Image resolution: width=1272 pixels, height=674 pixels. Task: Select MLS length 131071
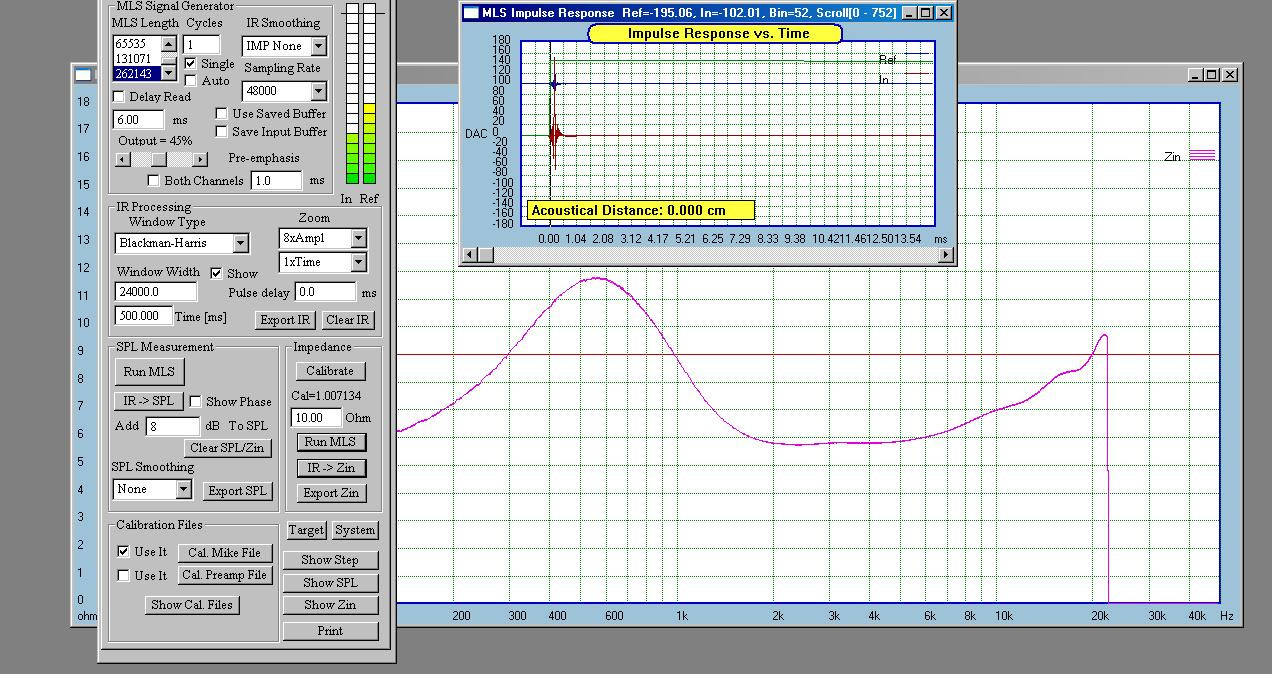click(x=136, y=59)
